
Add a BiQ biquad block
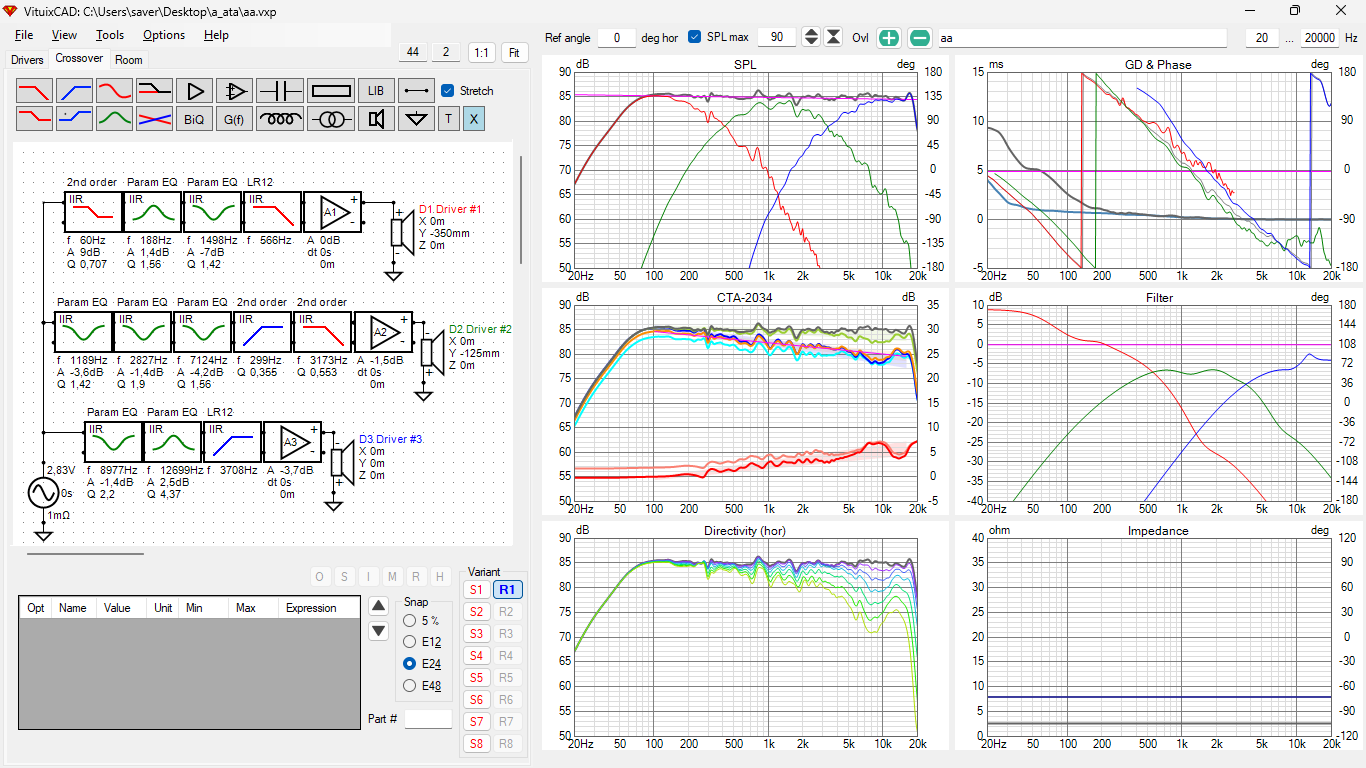(x=195, y=119)
